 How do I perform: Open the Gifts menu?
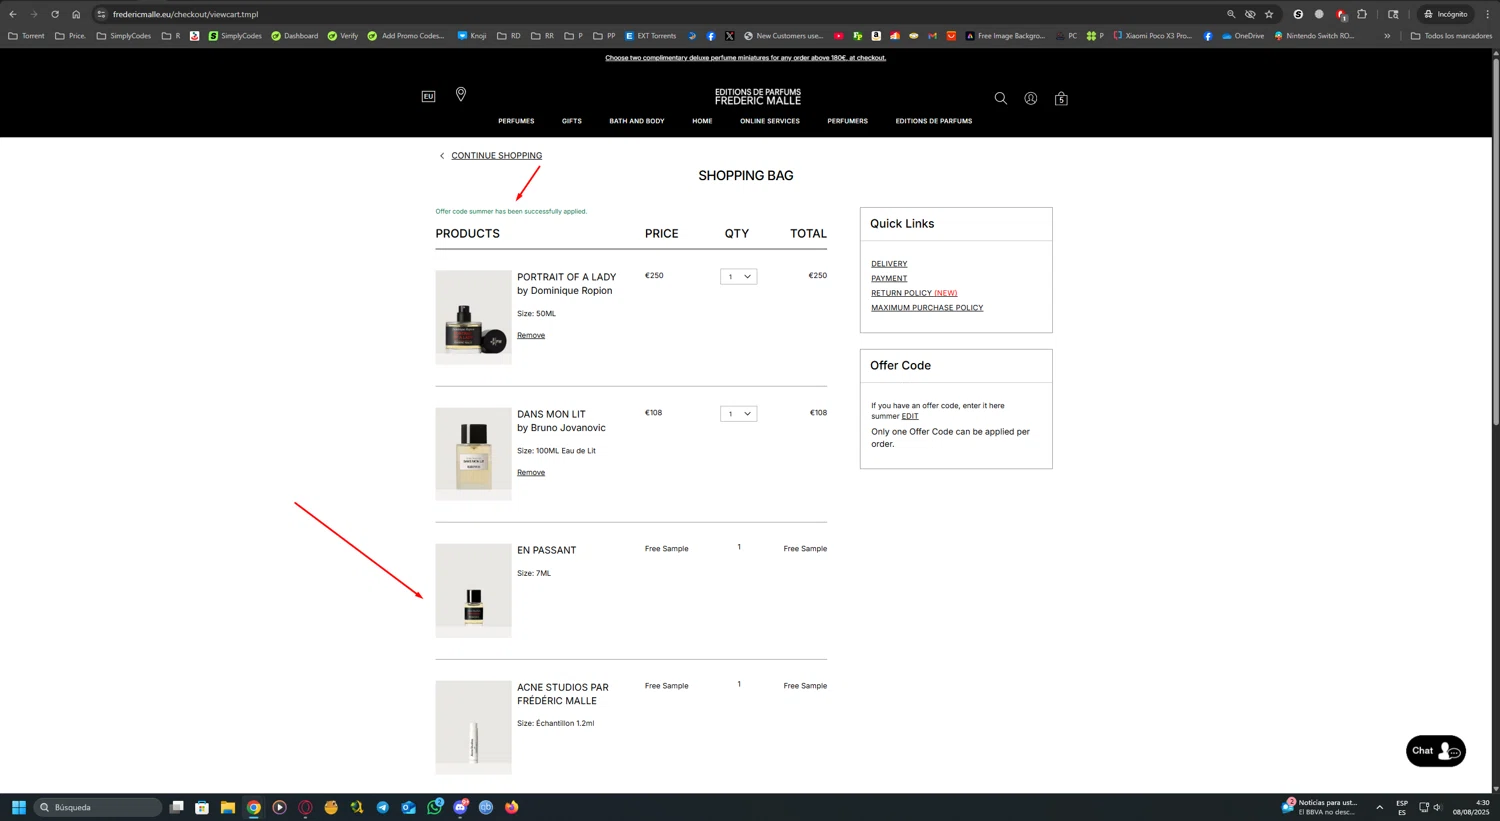(x=571, y=121)
